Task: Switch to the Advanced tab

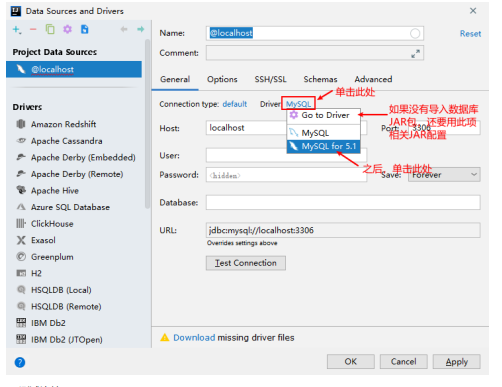Action: [x=373, y=79]
